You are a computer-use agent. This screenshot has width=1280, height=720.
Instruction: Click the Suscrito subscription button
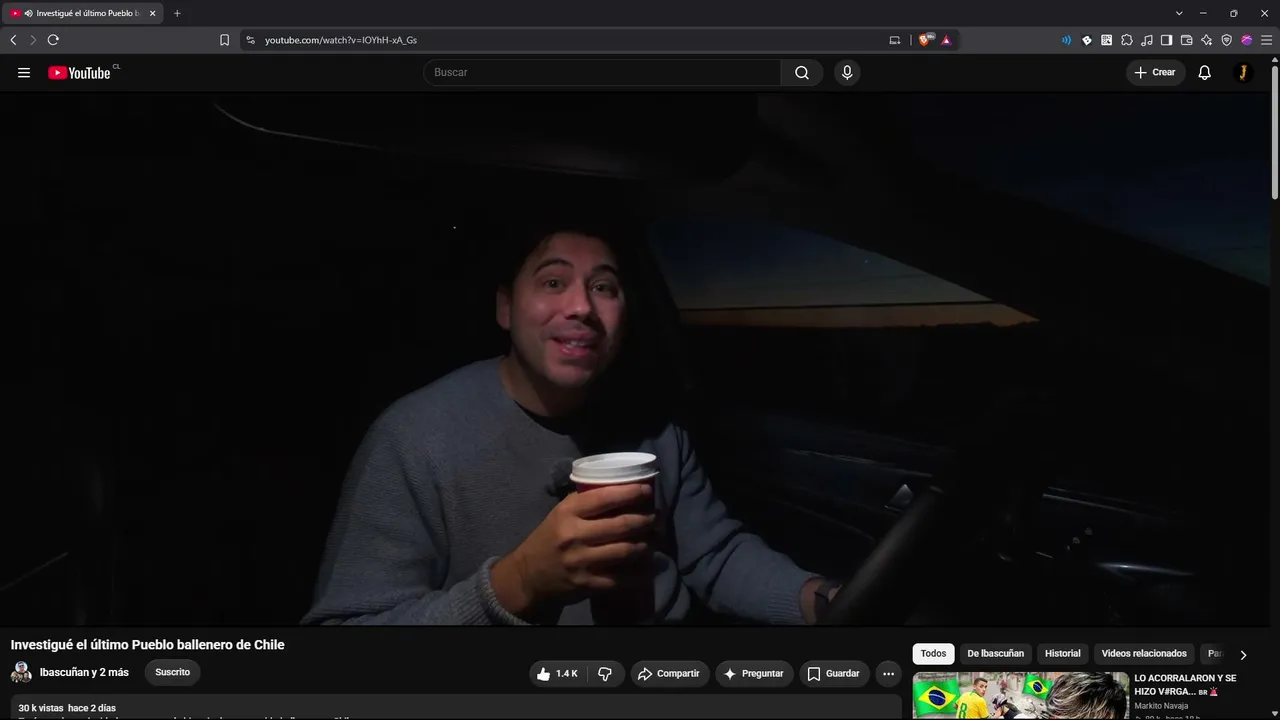pyautogui.click(x=172, y=672)
